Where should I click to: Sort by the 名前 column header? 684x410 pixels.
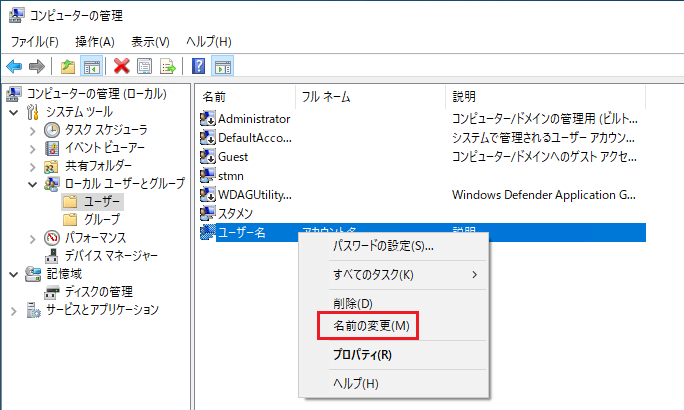click(245, 97)
